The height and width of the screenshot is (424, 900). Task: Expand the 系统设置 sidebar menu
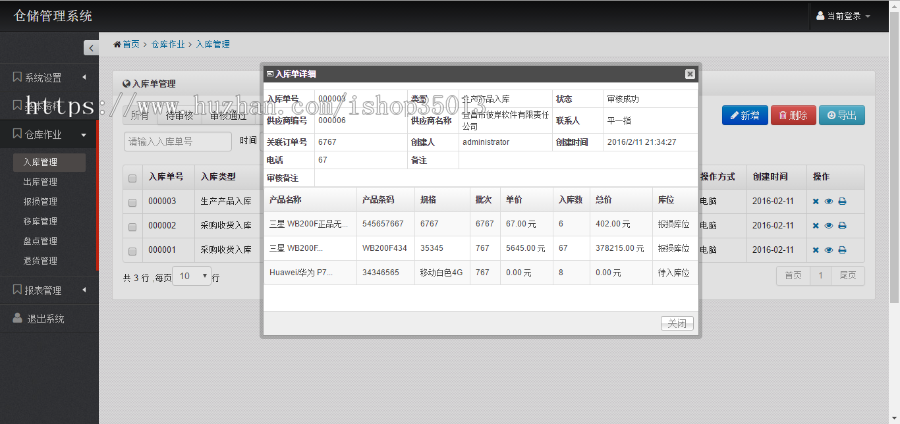coord(49,77)
